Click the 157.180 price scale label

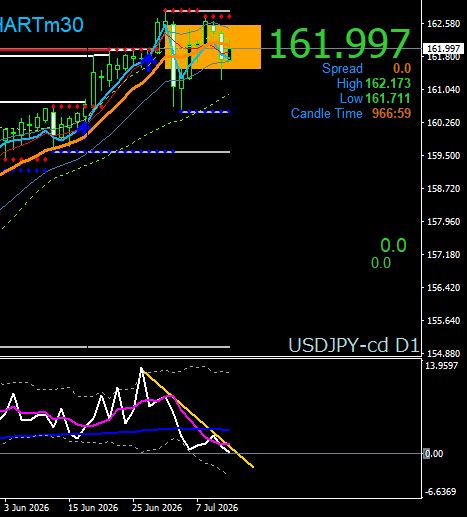coord(444,255)
